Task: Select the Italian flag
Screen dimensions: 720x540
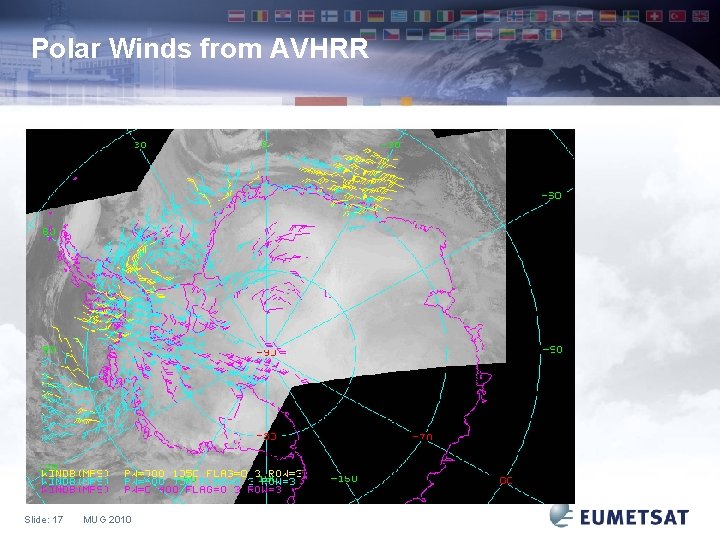Action: pyautogui.click(x=445, y=17)
